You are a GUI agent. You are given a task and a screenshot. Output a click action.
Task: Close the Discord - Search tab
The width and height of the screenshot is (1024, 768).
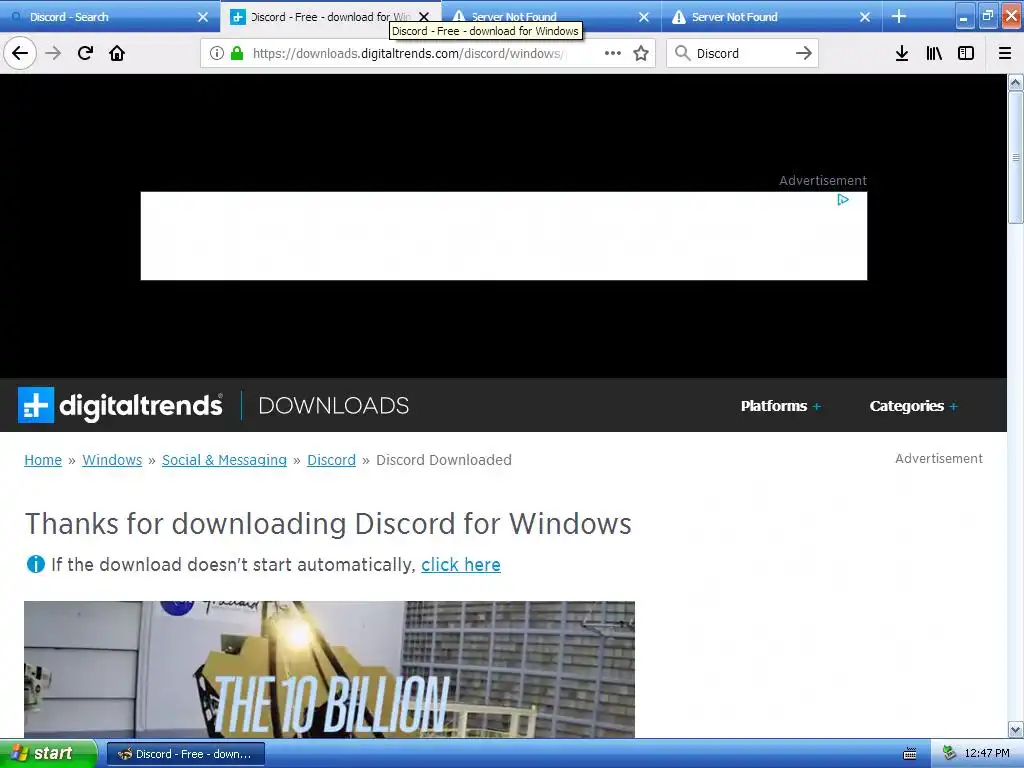pos(203,17)
